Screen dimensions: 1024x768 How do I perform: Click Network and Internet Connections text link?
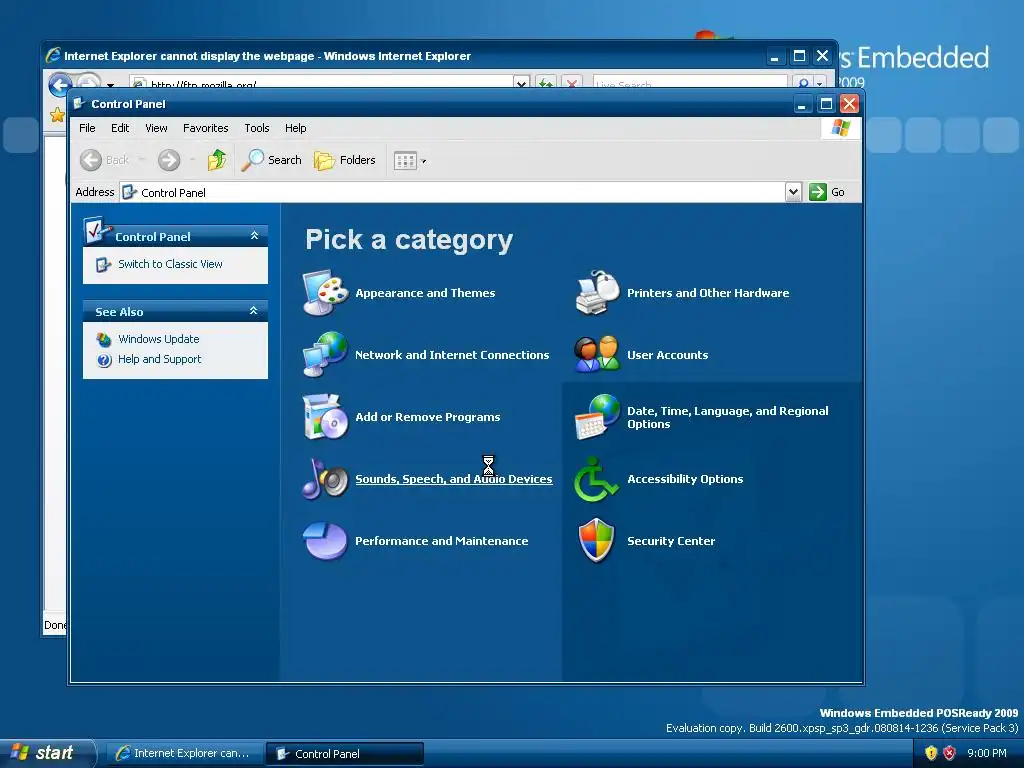452,355
